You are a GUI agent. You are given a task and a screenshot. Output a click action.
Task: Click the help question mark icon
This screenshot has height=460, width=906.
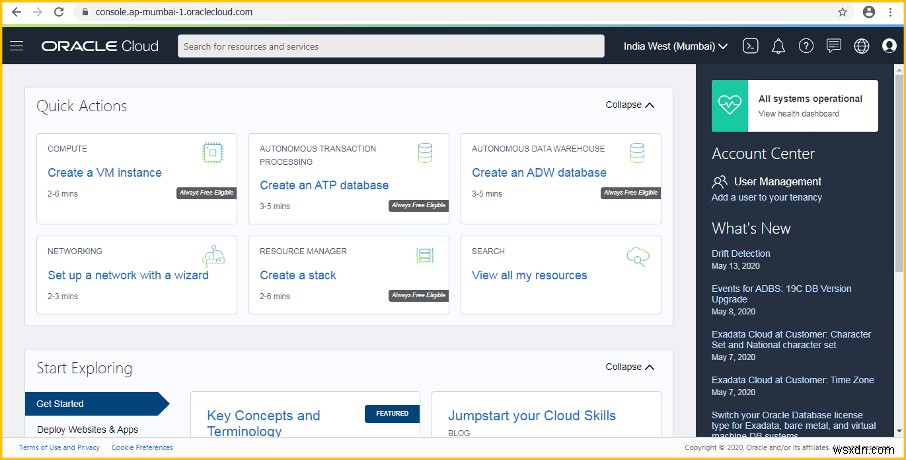(806, 46)
